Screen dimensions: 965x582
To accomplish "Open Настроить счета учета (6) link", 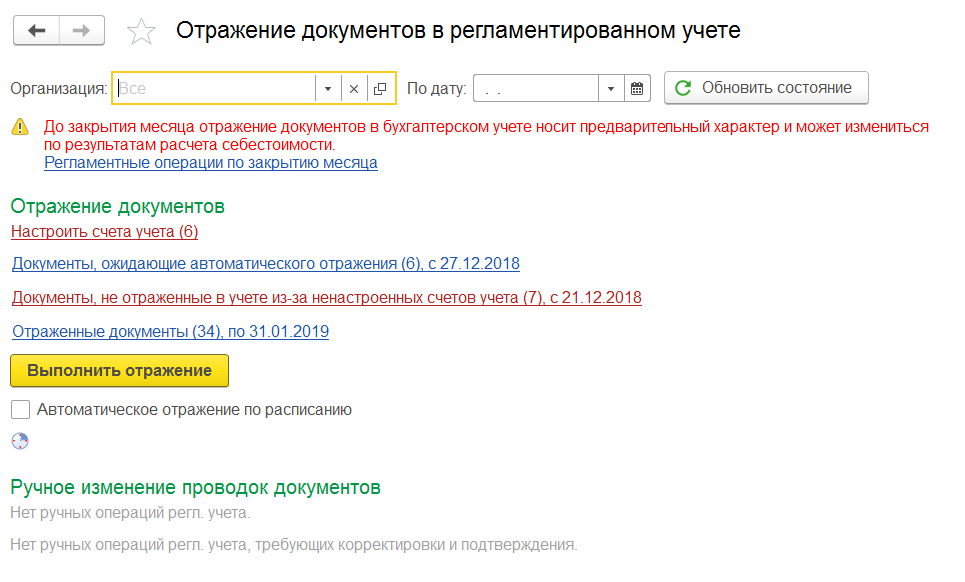I will click(105, 232).
